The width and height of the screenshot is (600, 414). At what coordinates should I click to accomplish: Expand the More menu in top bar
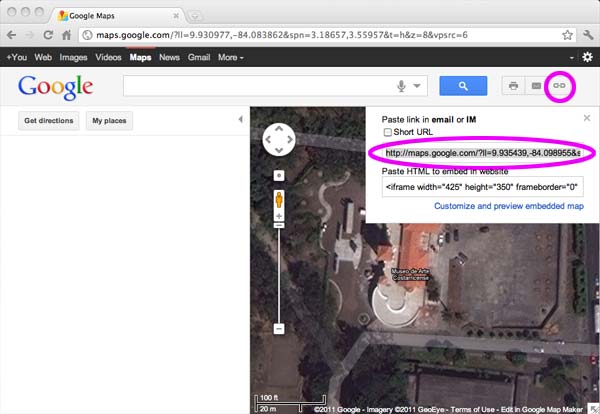pos(230,57)
